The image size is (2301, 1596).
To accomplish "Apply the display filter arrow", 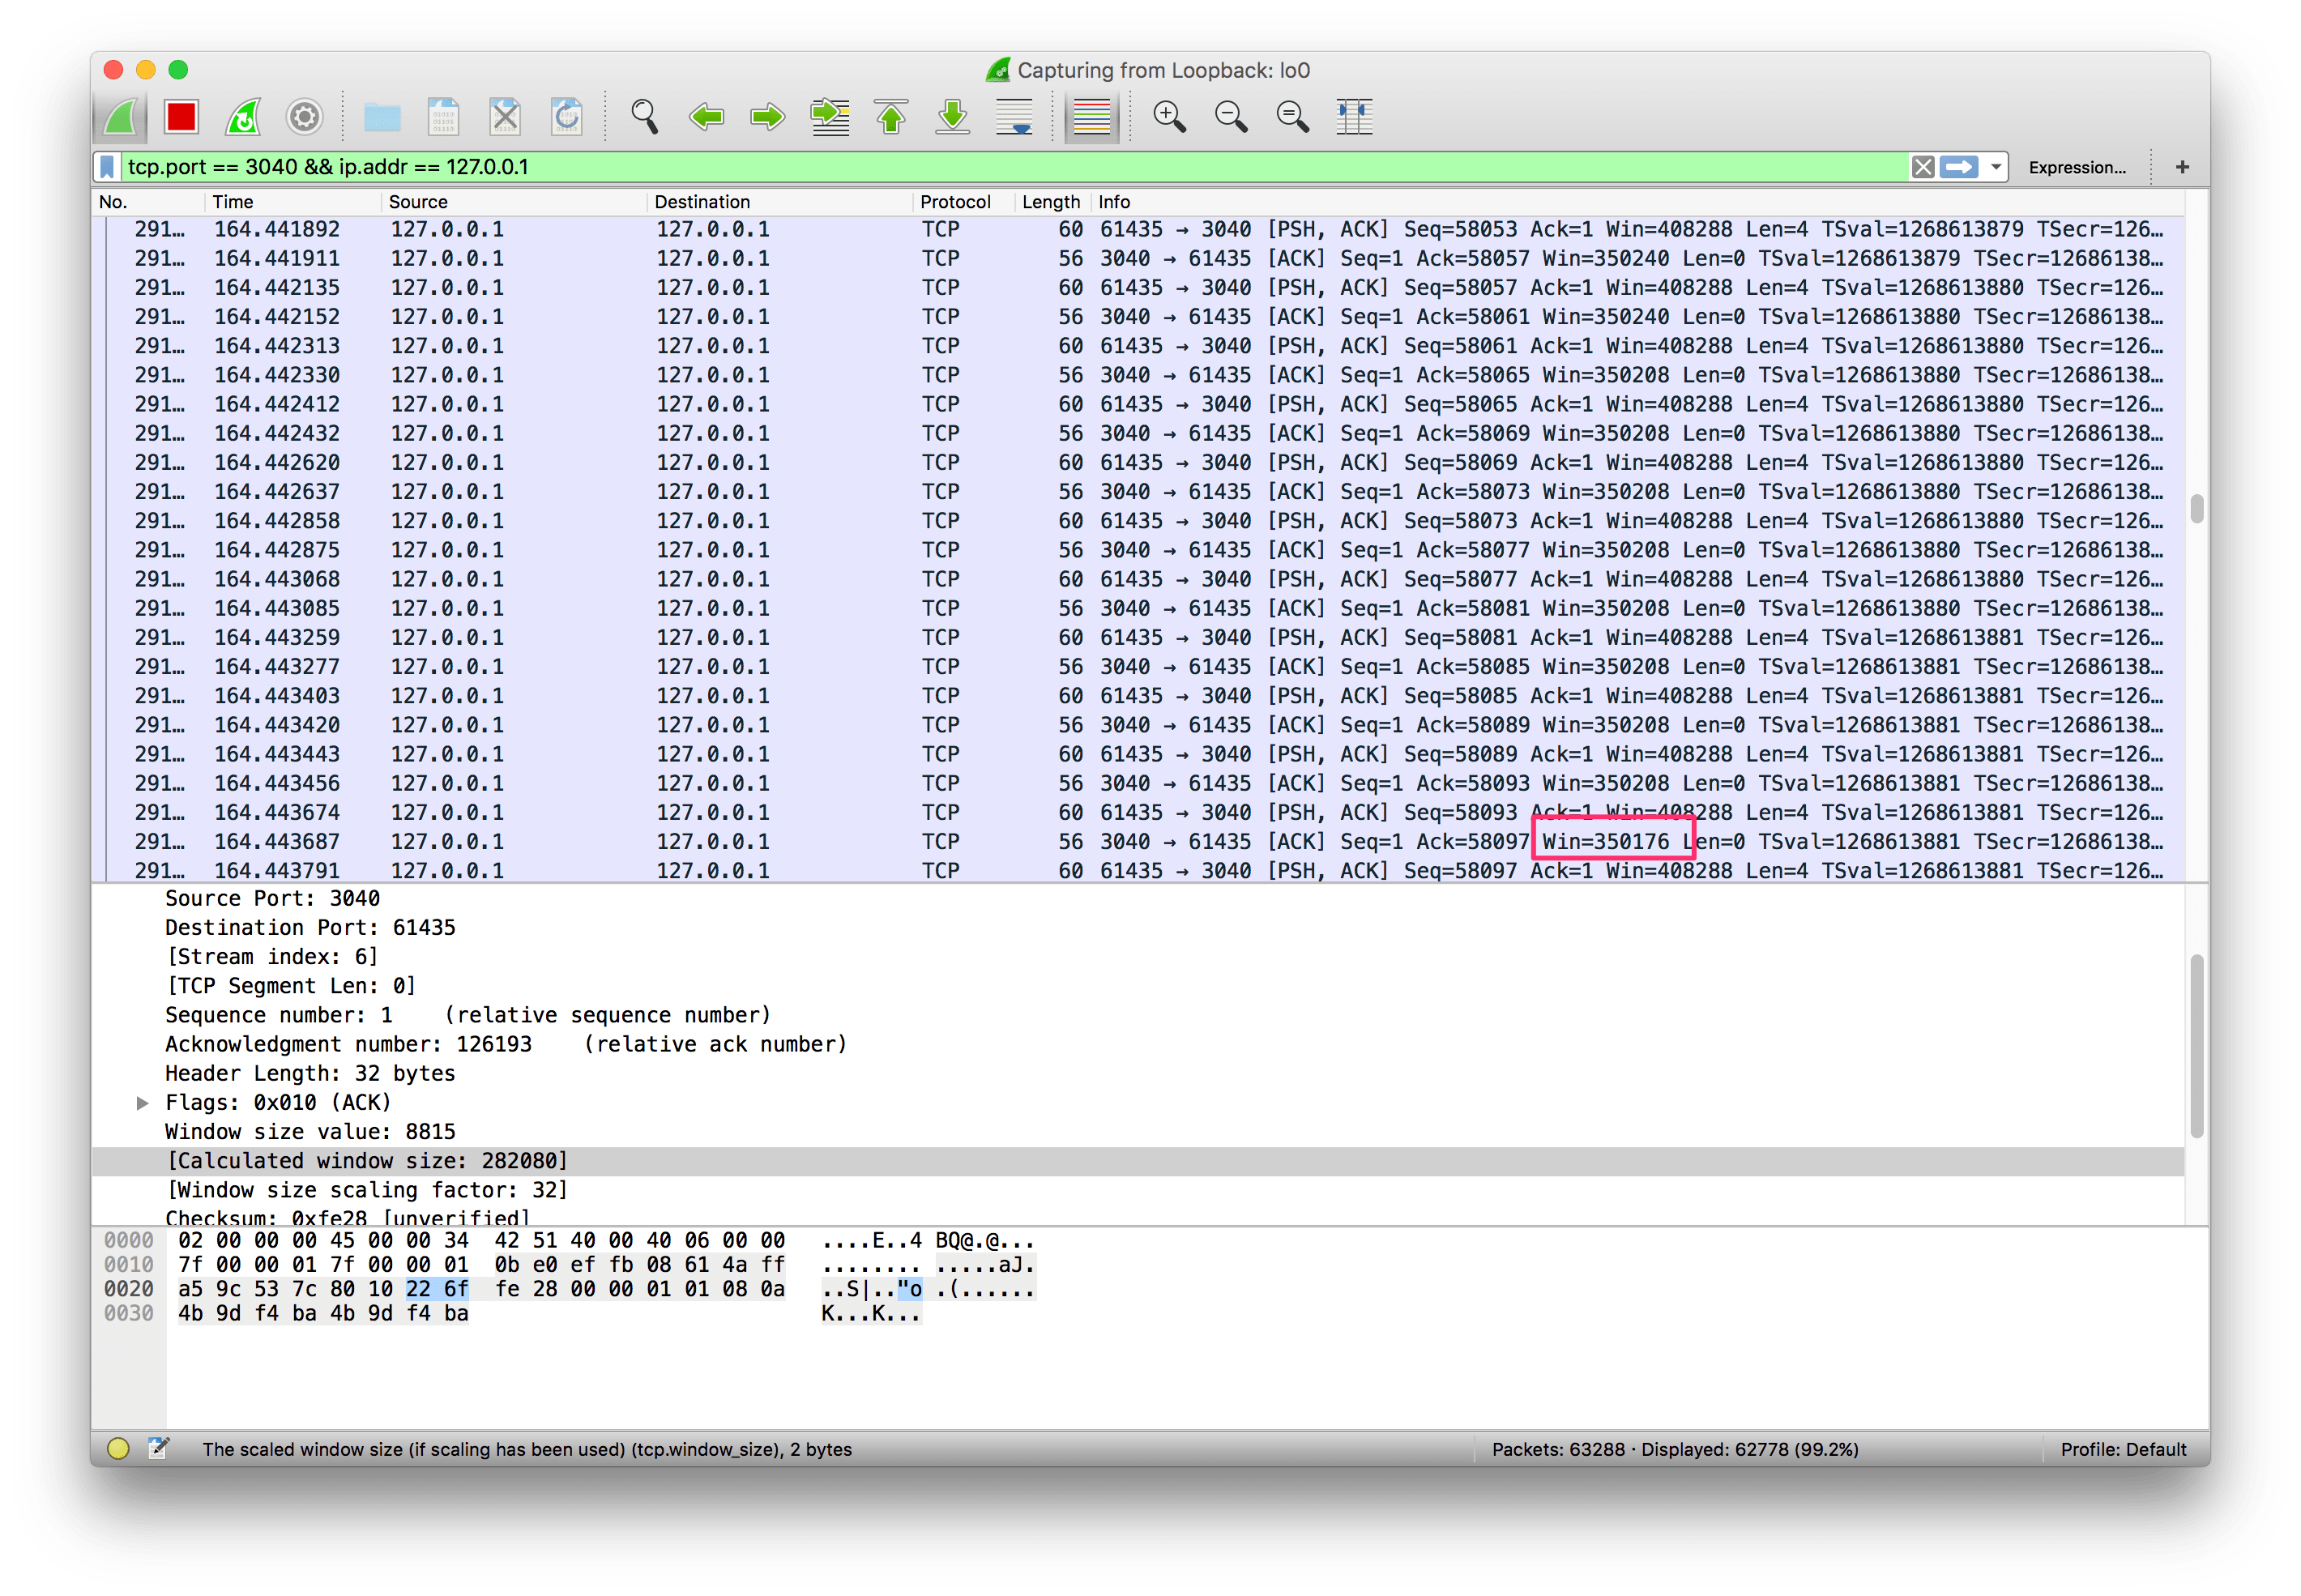I will click(1959, 167).
